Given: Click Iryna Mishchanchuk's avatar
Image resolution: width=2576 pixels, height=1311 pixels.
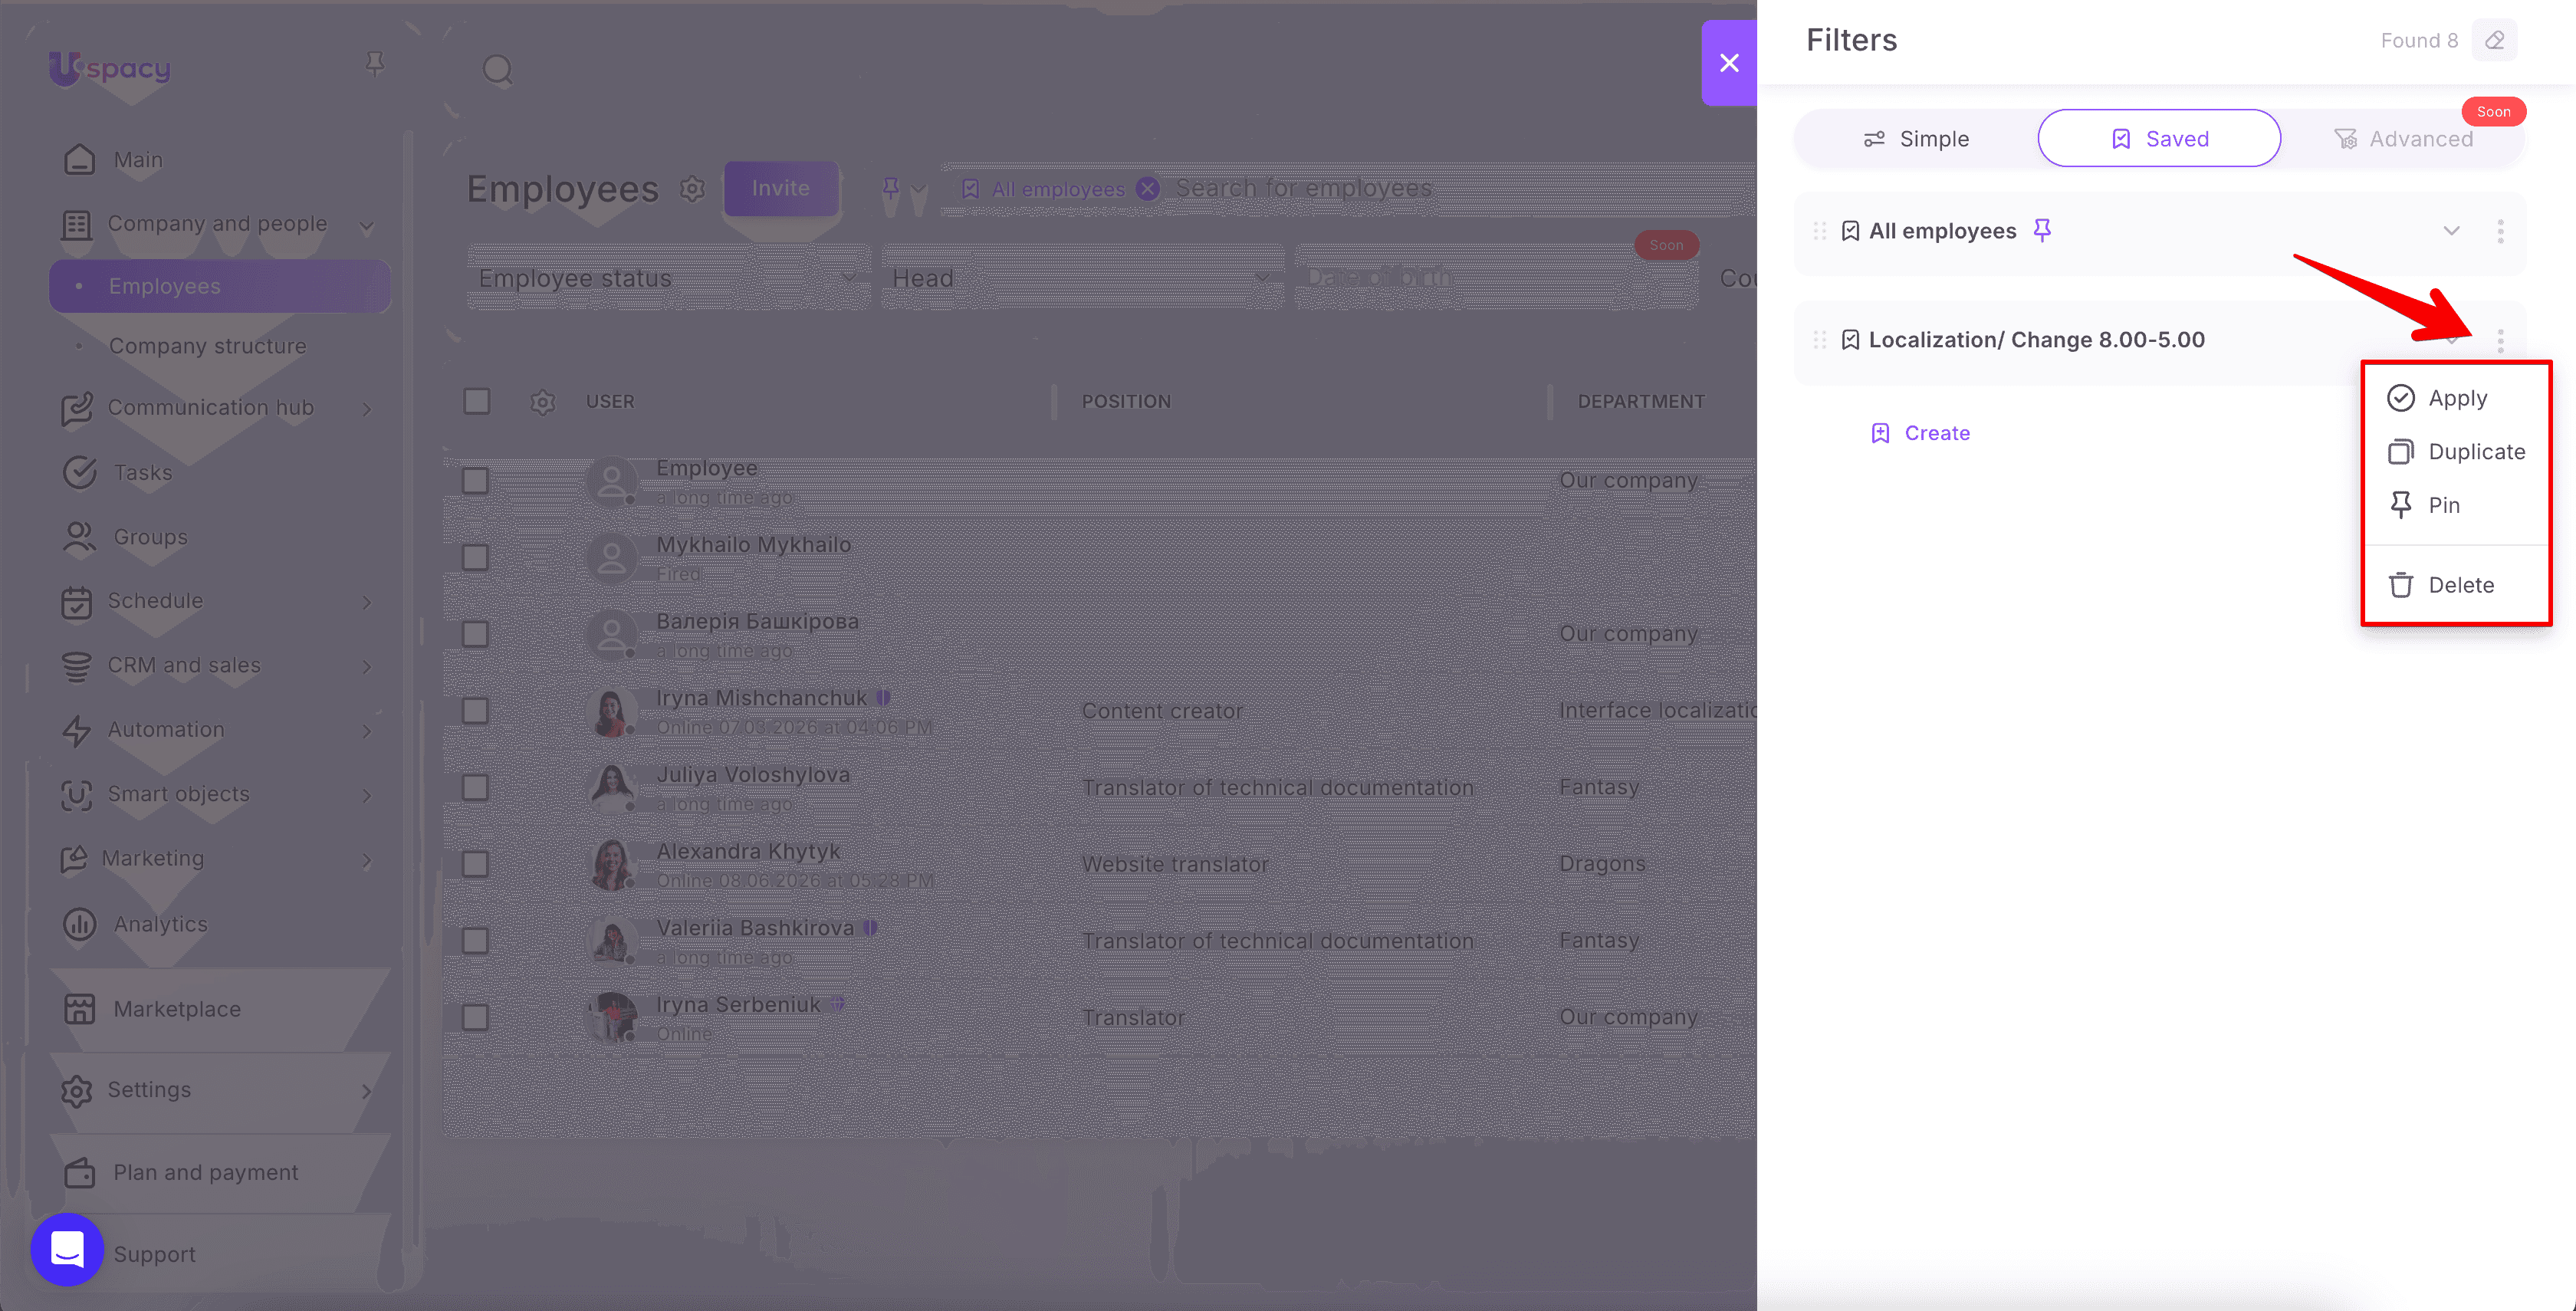Looking at the screenshot, I should (x=611, y=712).
